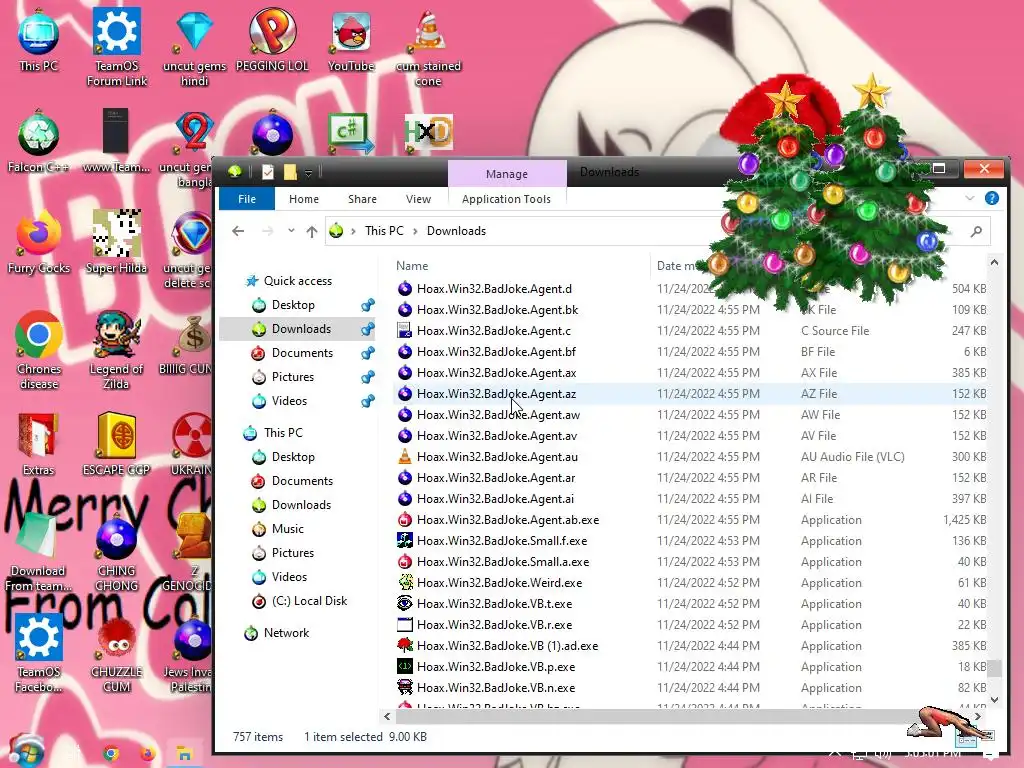Open the YouTube angry bird desktop icon

[x=351, y=40]
